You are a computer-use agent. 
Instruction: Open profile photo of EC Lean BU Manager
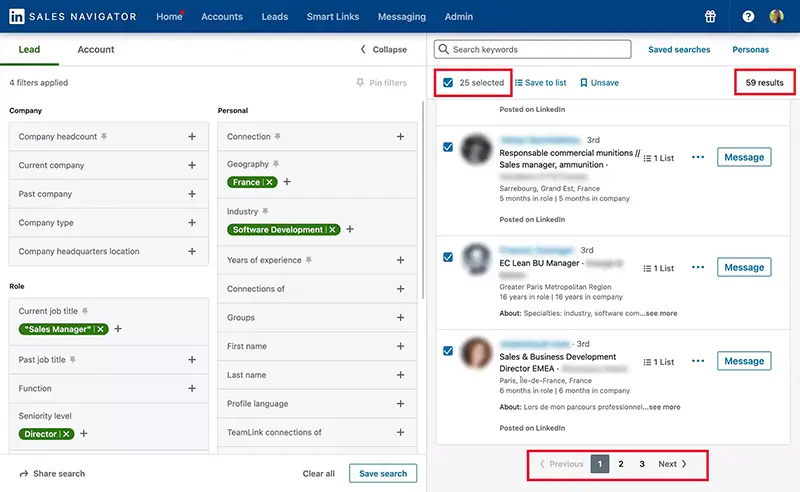click(476, 259)
